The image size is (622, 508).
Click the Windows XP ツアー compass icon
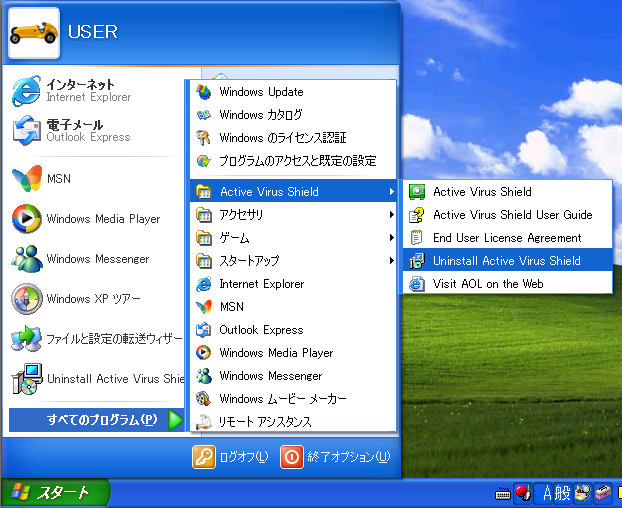[27, 299]
